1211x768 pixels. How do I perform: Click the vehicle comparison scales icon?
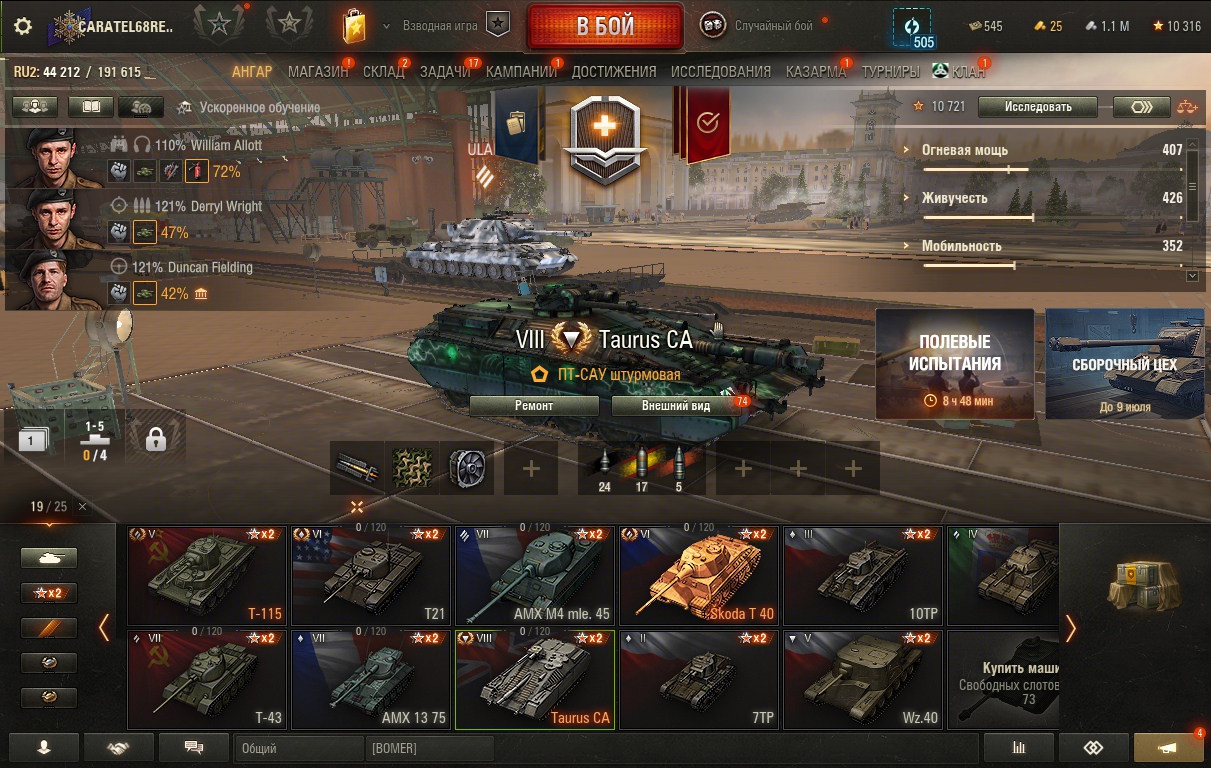tap(1187, 107)
